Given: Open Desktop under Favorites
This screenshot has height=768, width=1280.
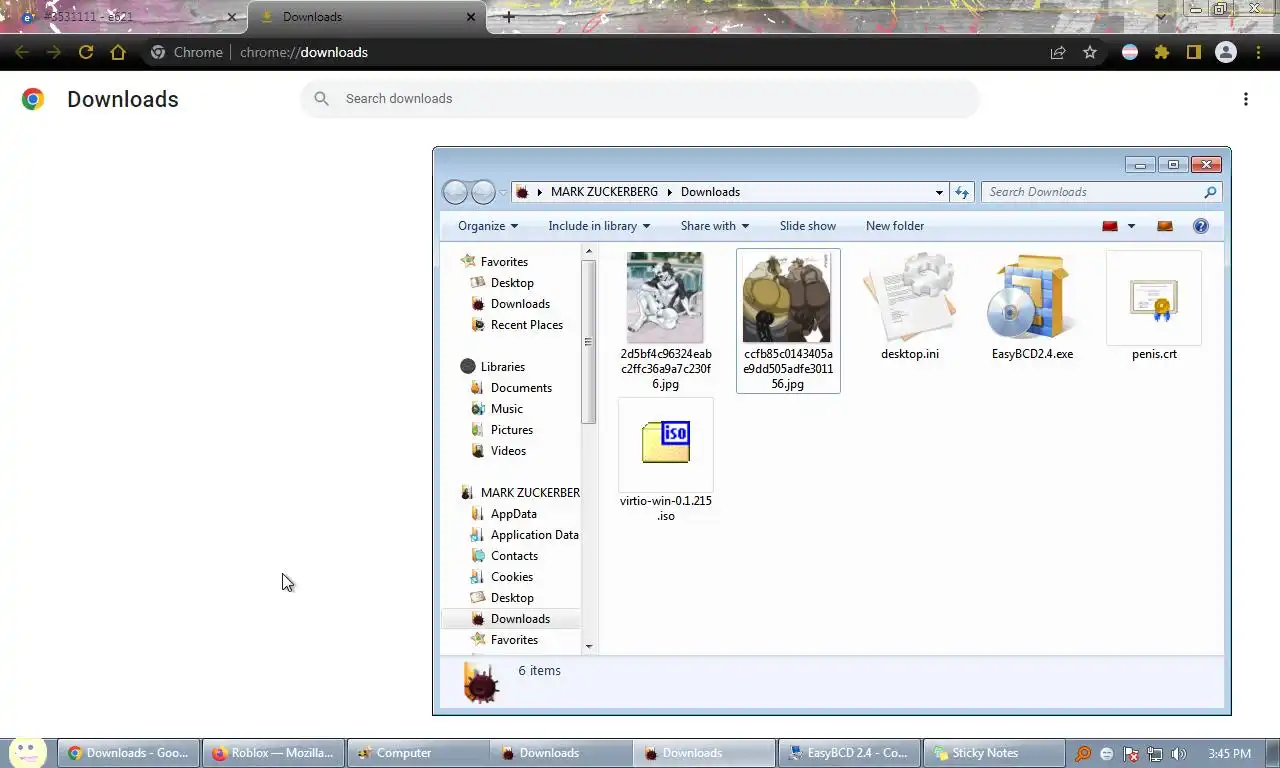Looking at the screenshot, I should point(512,283).
